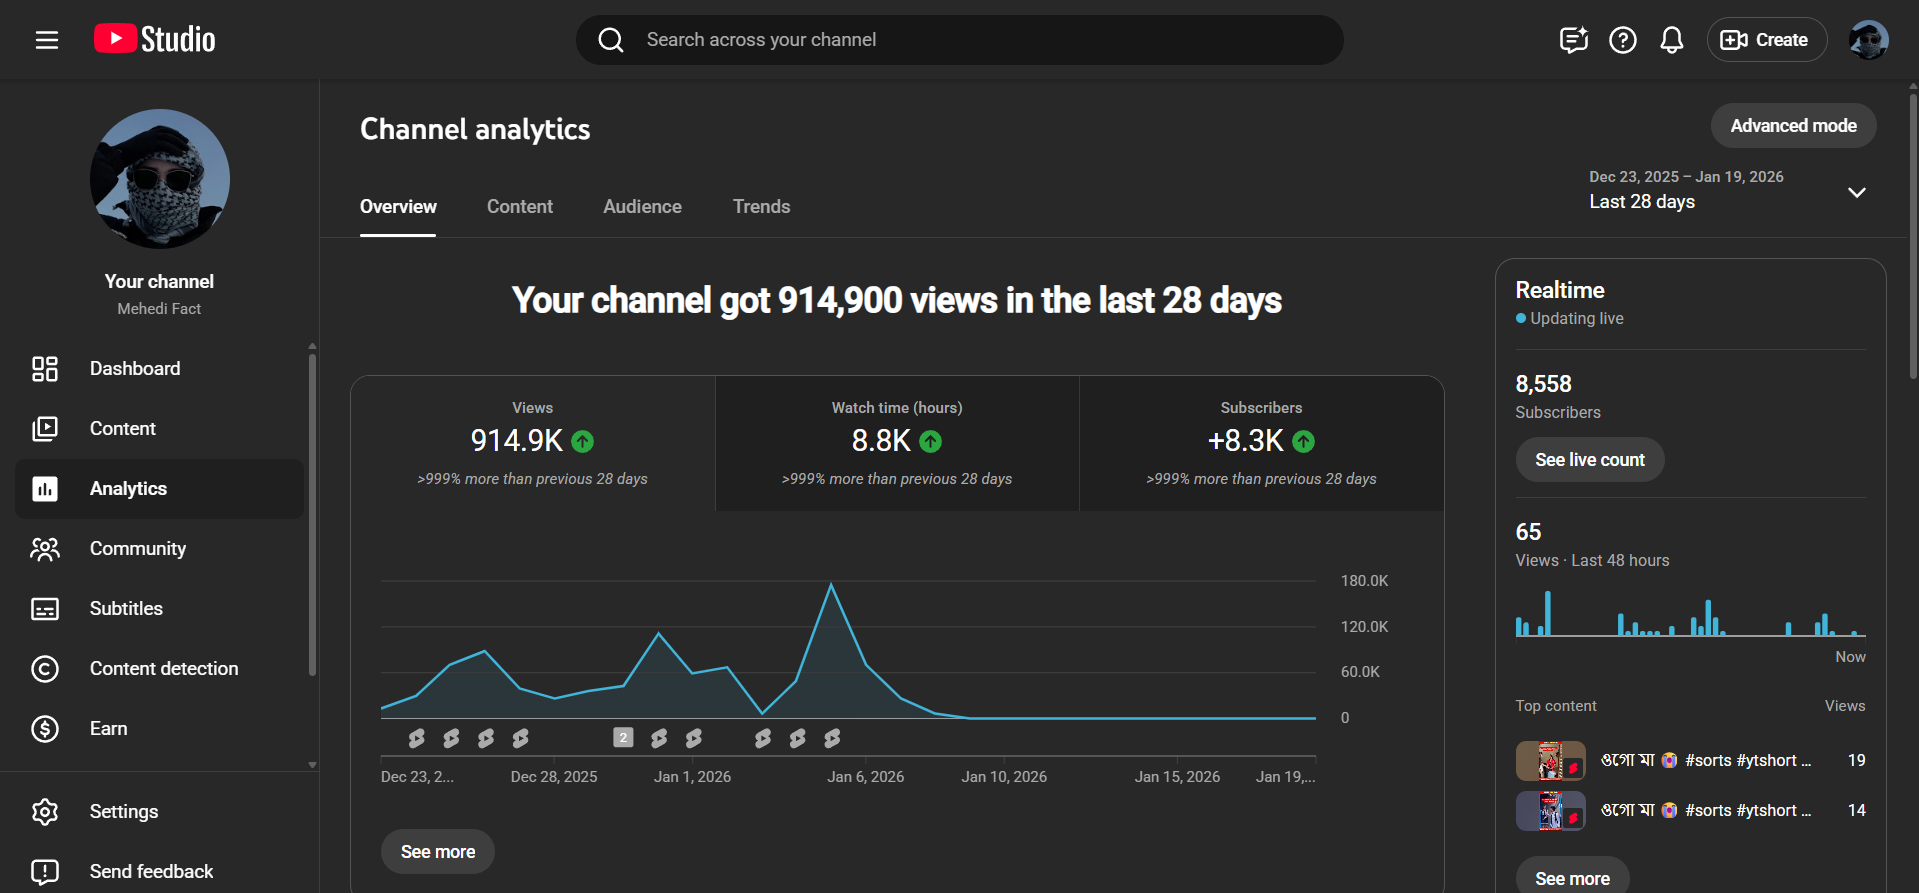The width and height of the screenshot is (1919, 893).
Task: Open the hamburger navigation menu
Action: pos(47,40)
